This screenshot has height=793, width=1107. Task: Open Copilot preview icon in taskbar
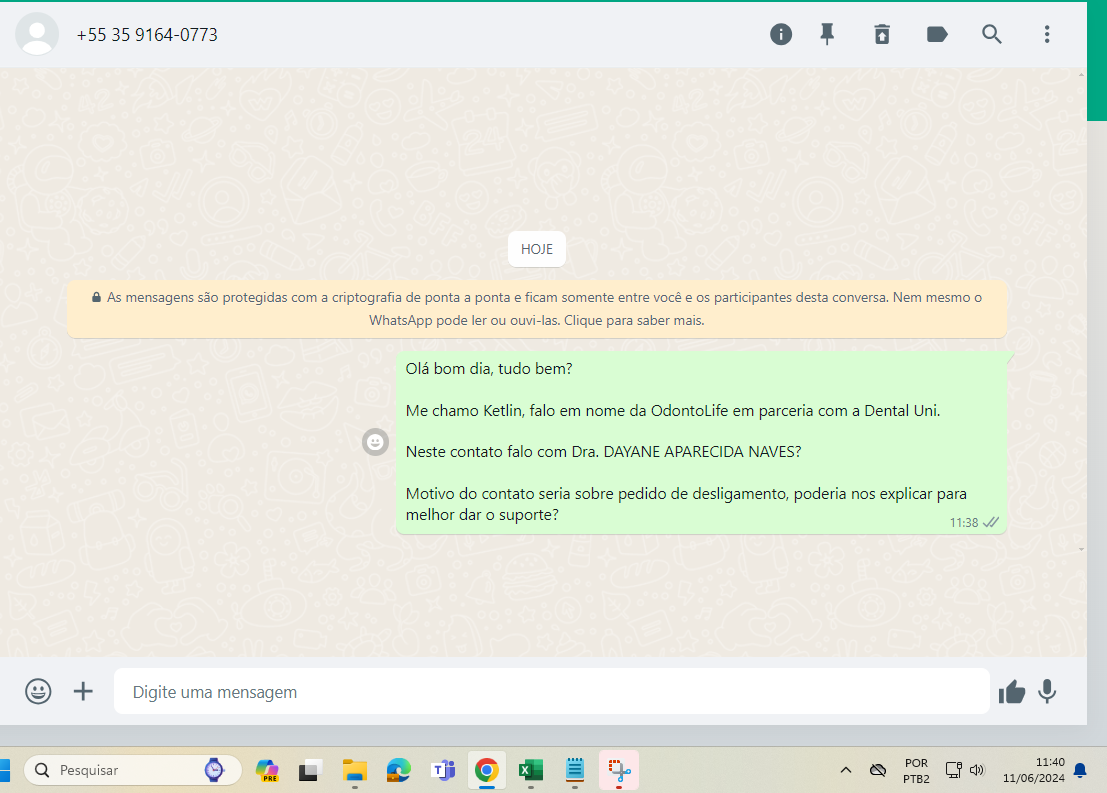[267, 770]
